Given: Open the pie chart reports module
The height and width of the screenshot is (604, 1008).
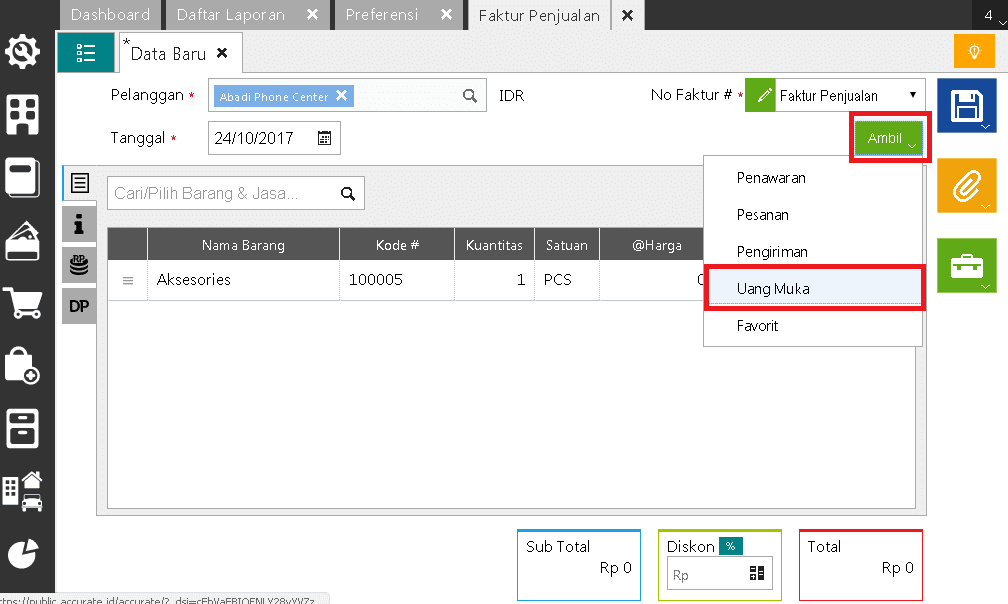Looking at the screenshot, I should click(23, 553).
